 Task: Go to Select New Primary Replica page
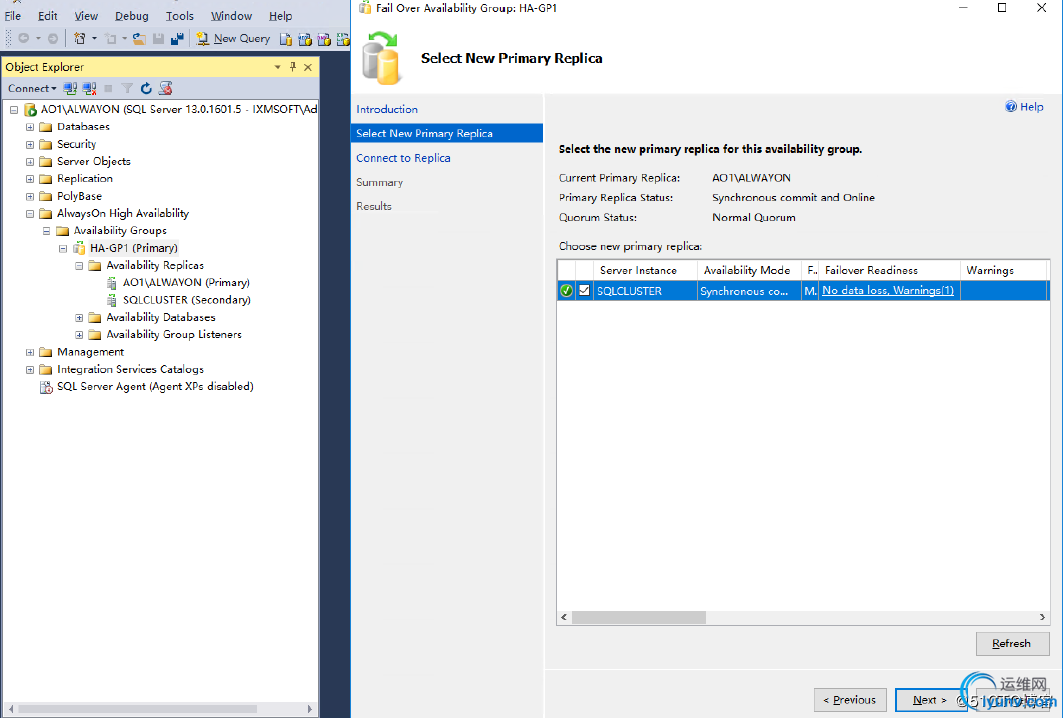(x=447, y=134)
